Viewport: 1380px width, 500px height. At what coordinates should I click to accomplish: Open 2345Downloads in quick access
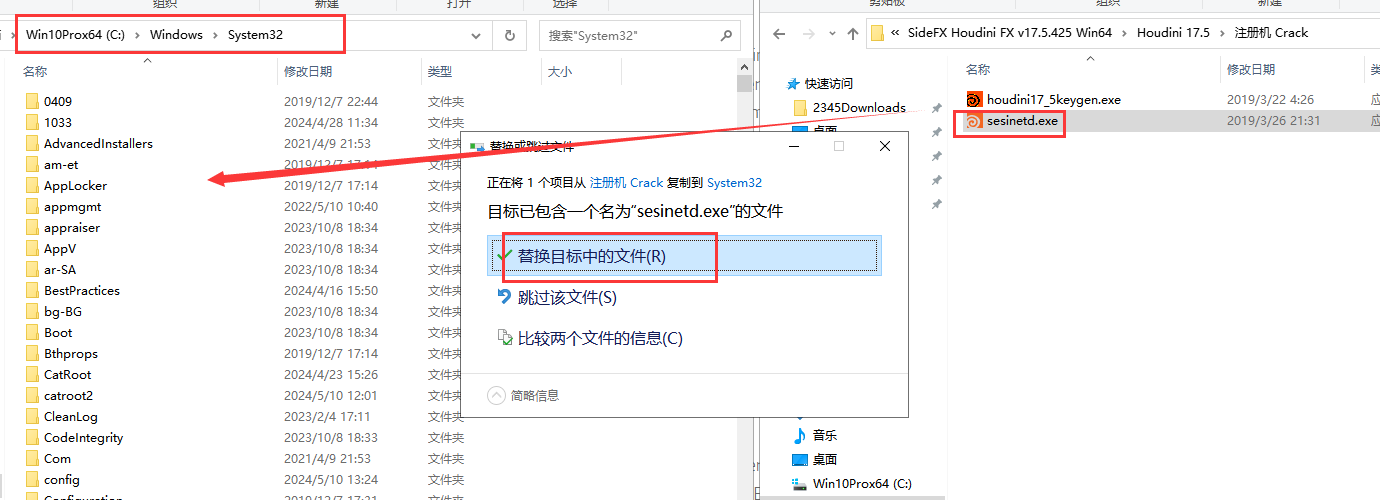pos(859,107)
